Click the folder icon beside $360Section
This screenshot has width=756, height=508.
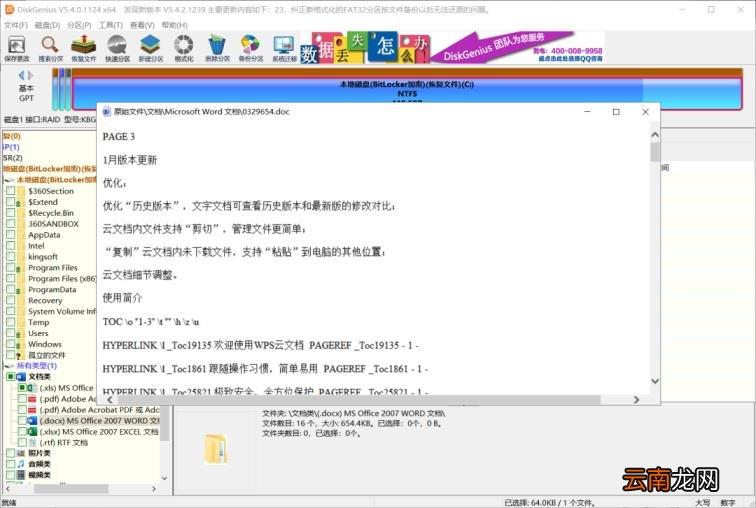pyautogui.click(x=21, y=191)
